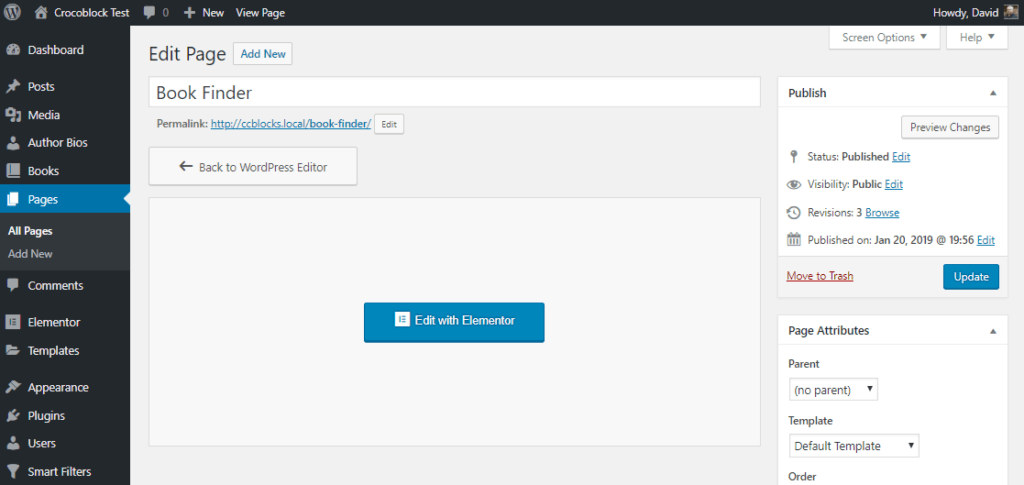Open Elementor from the sidebar icon
This screenshot has height=485, width=1024.
point(13,322)
